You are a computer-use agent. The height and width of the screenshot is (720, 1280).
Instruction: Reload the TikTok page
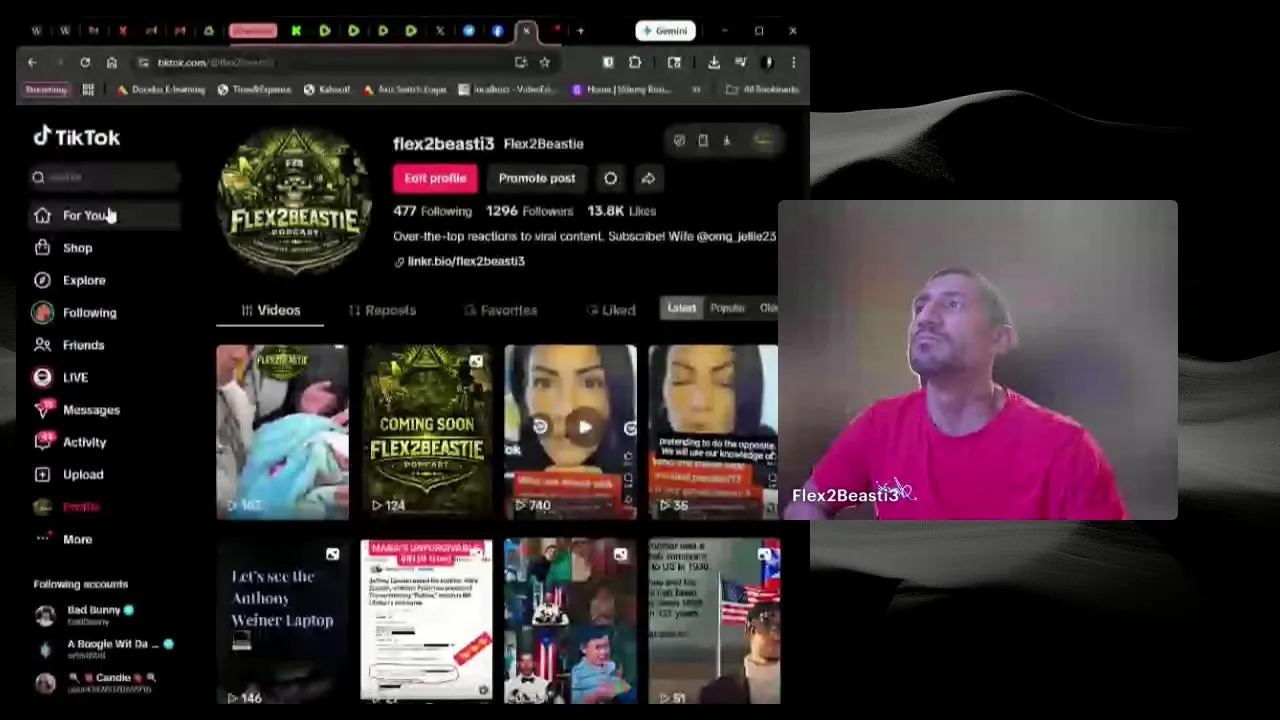click(x=85, y=62)
